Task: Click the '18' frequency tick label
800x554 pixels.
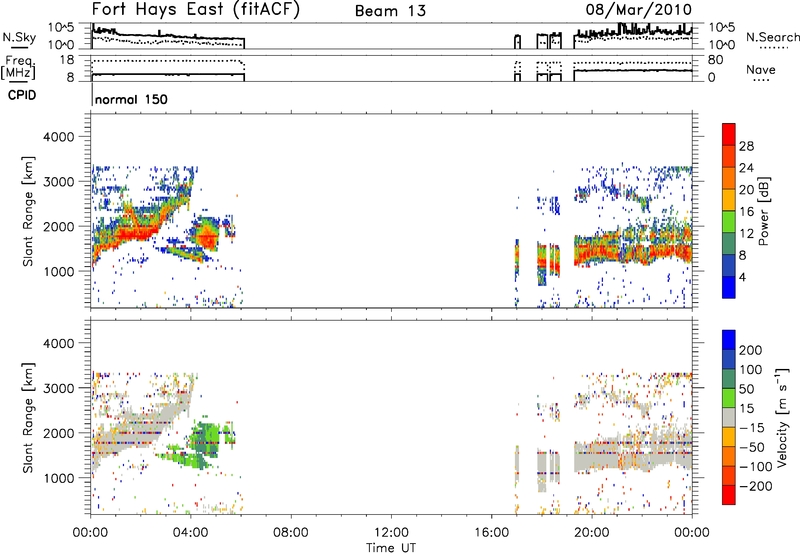Action: coord(67,60)
